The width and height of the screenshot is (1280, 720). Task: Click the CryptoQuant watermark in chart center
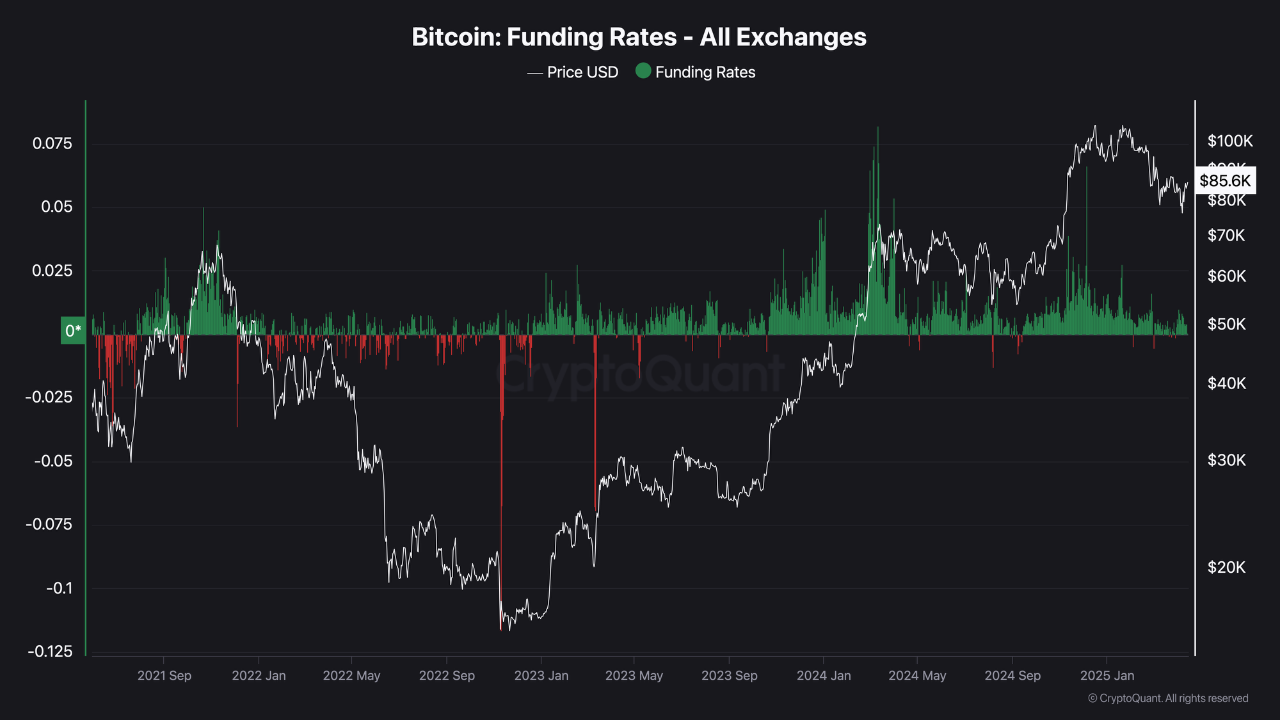point(640,375)
